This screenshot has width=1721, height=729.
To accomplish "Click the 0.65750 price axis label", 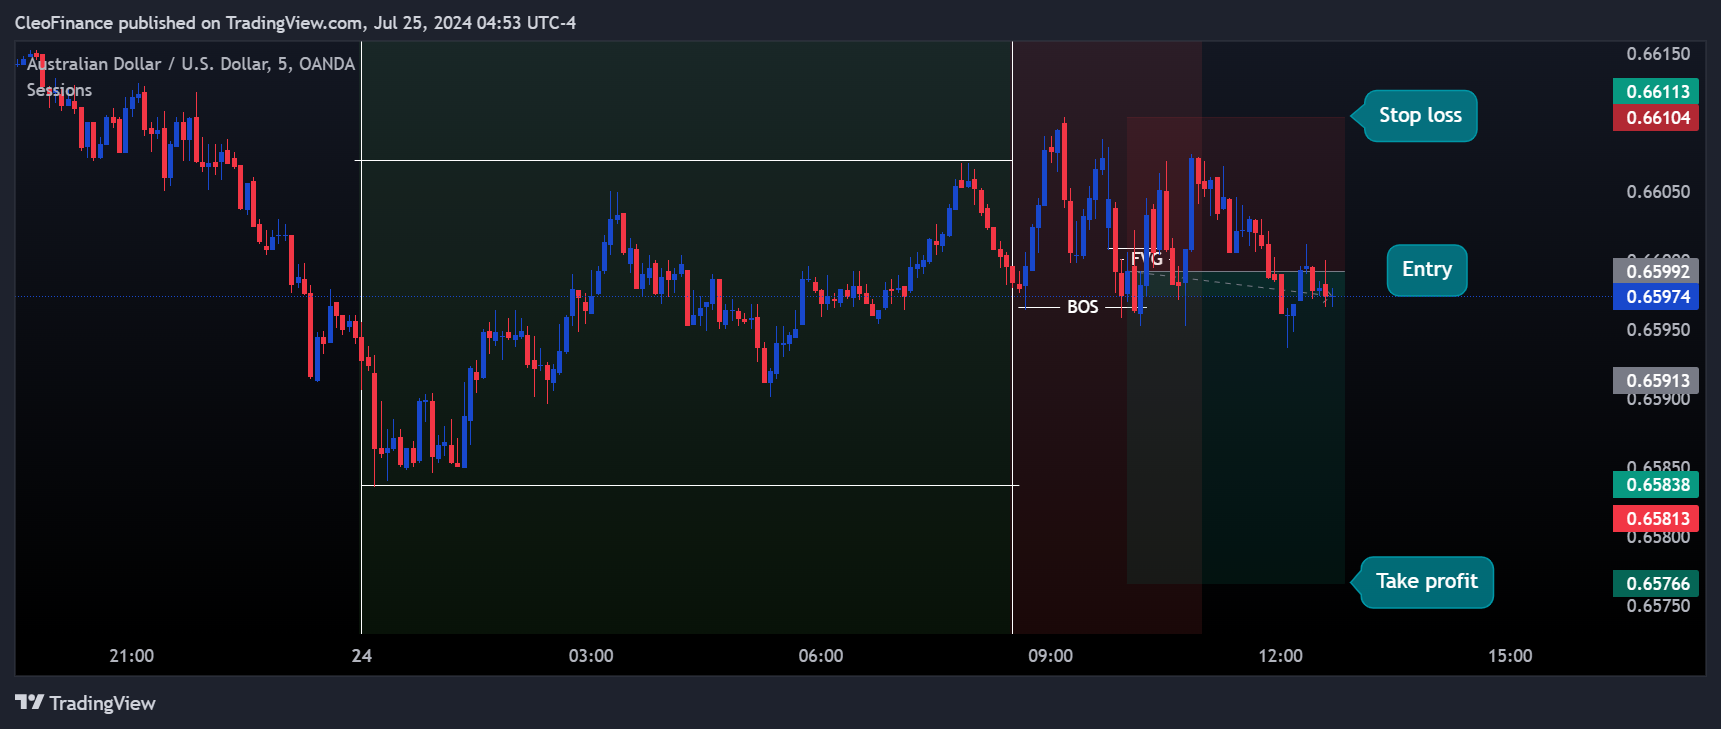I will pos(1658,606).
